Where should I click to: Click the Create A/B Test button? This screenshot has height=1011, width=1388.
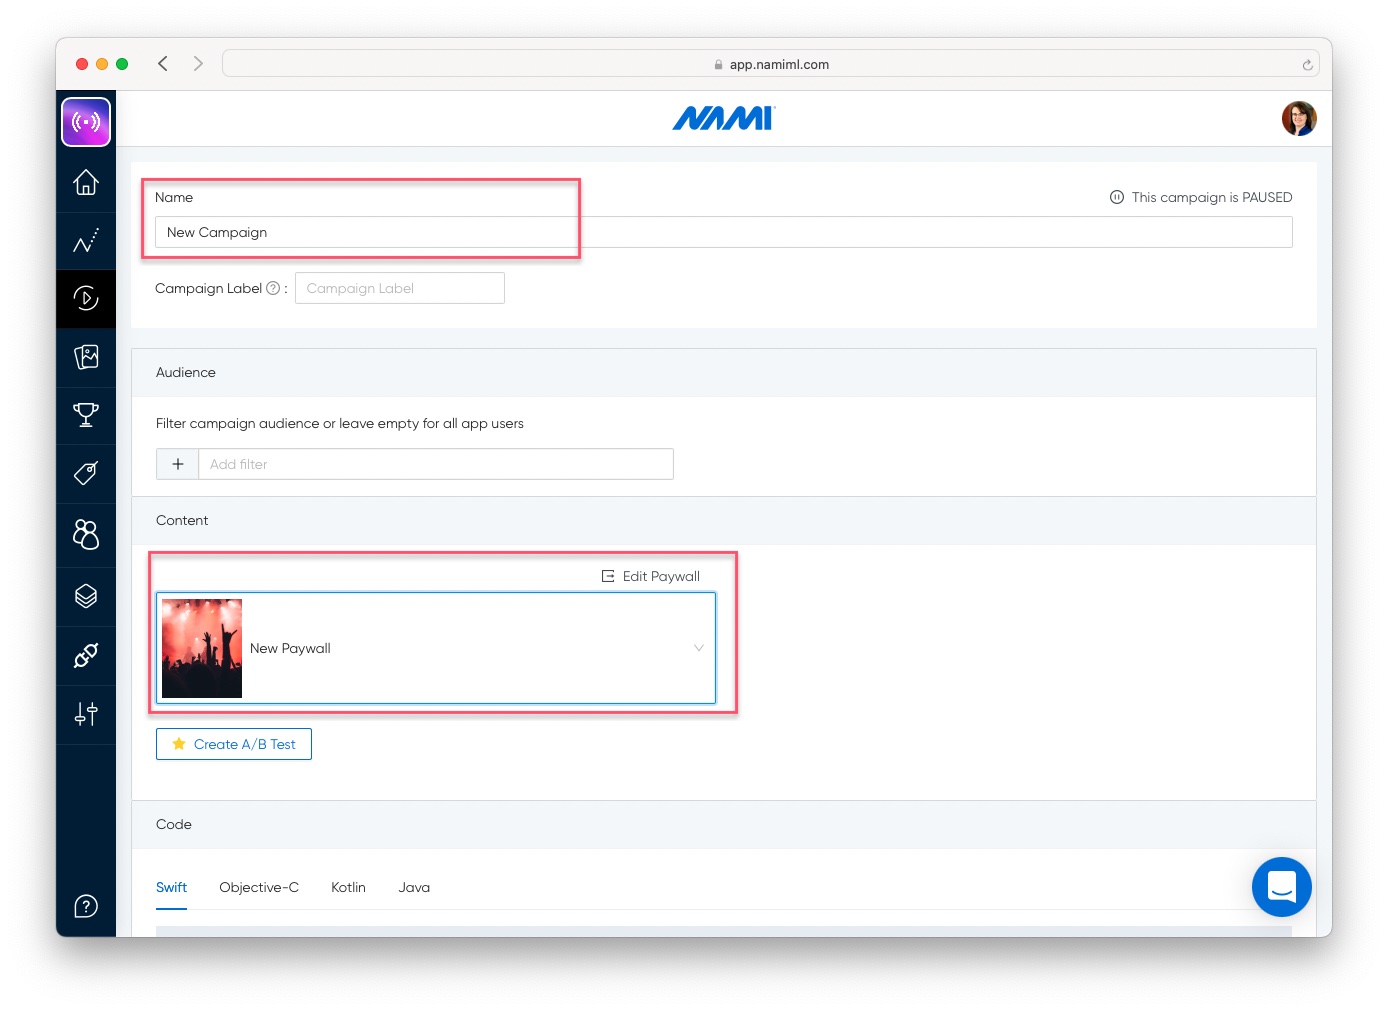(x=234, y=744)
